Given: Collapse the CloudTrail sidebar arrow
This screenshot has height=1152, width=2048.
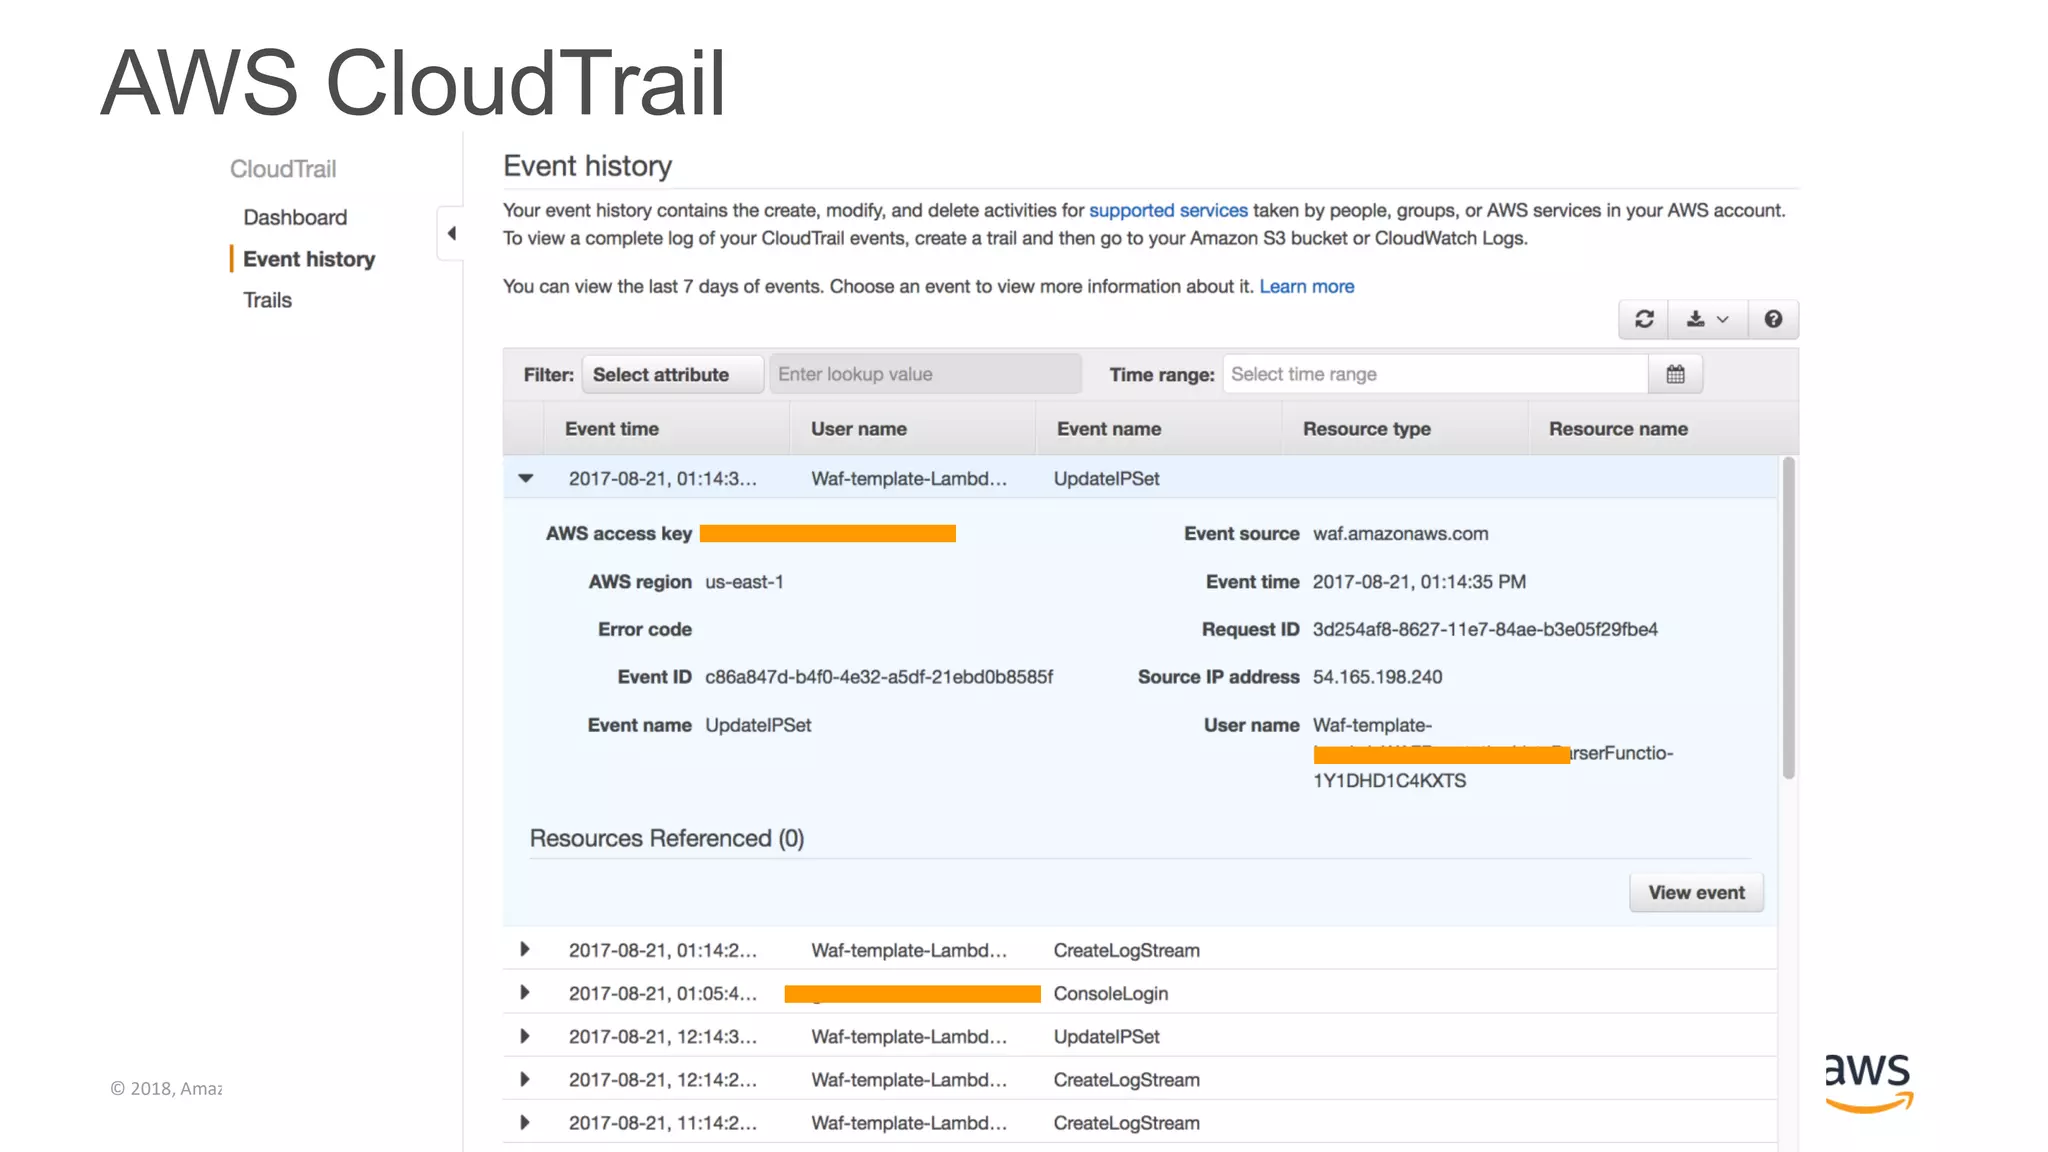Looking at the screenshot, I should point(451,233).
